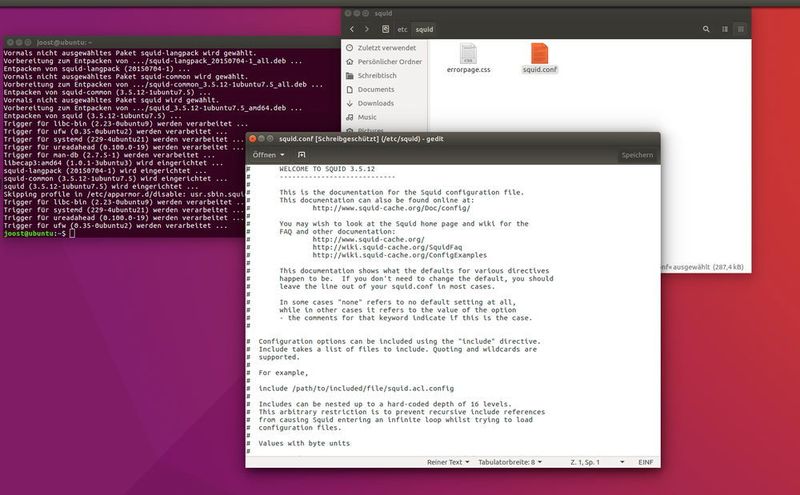This screenshot has width=800, height=495.
Task: Go forward in the squid file manager
Action: coord(366,29)
